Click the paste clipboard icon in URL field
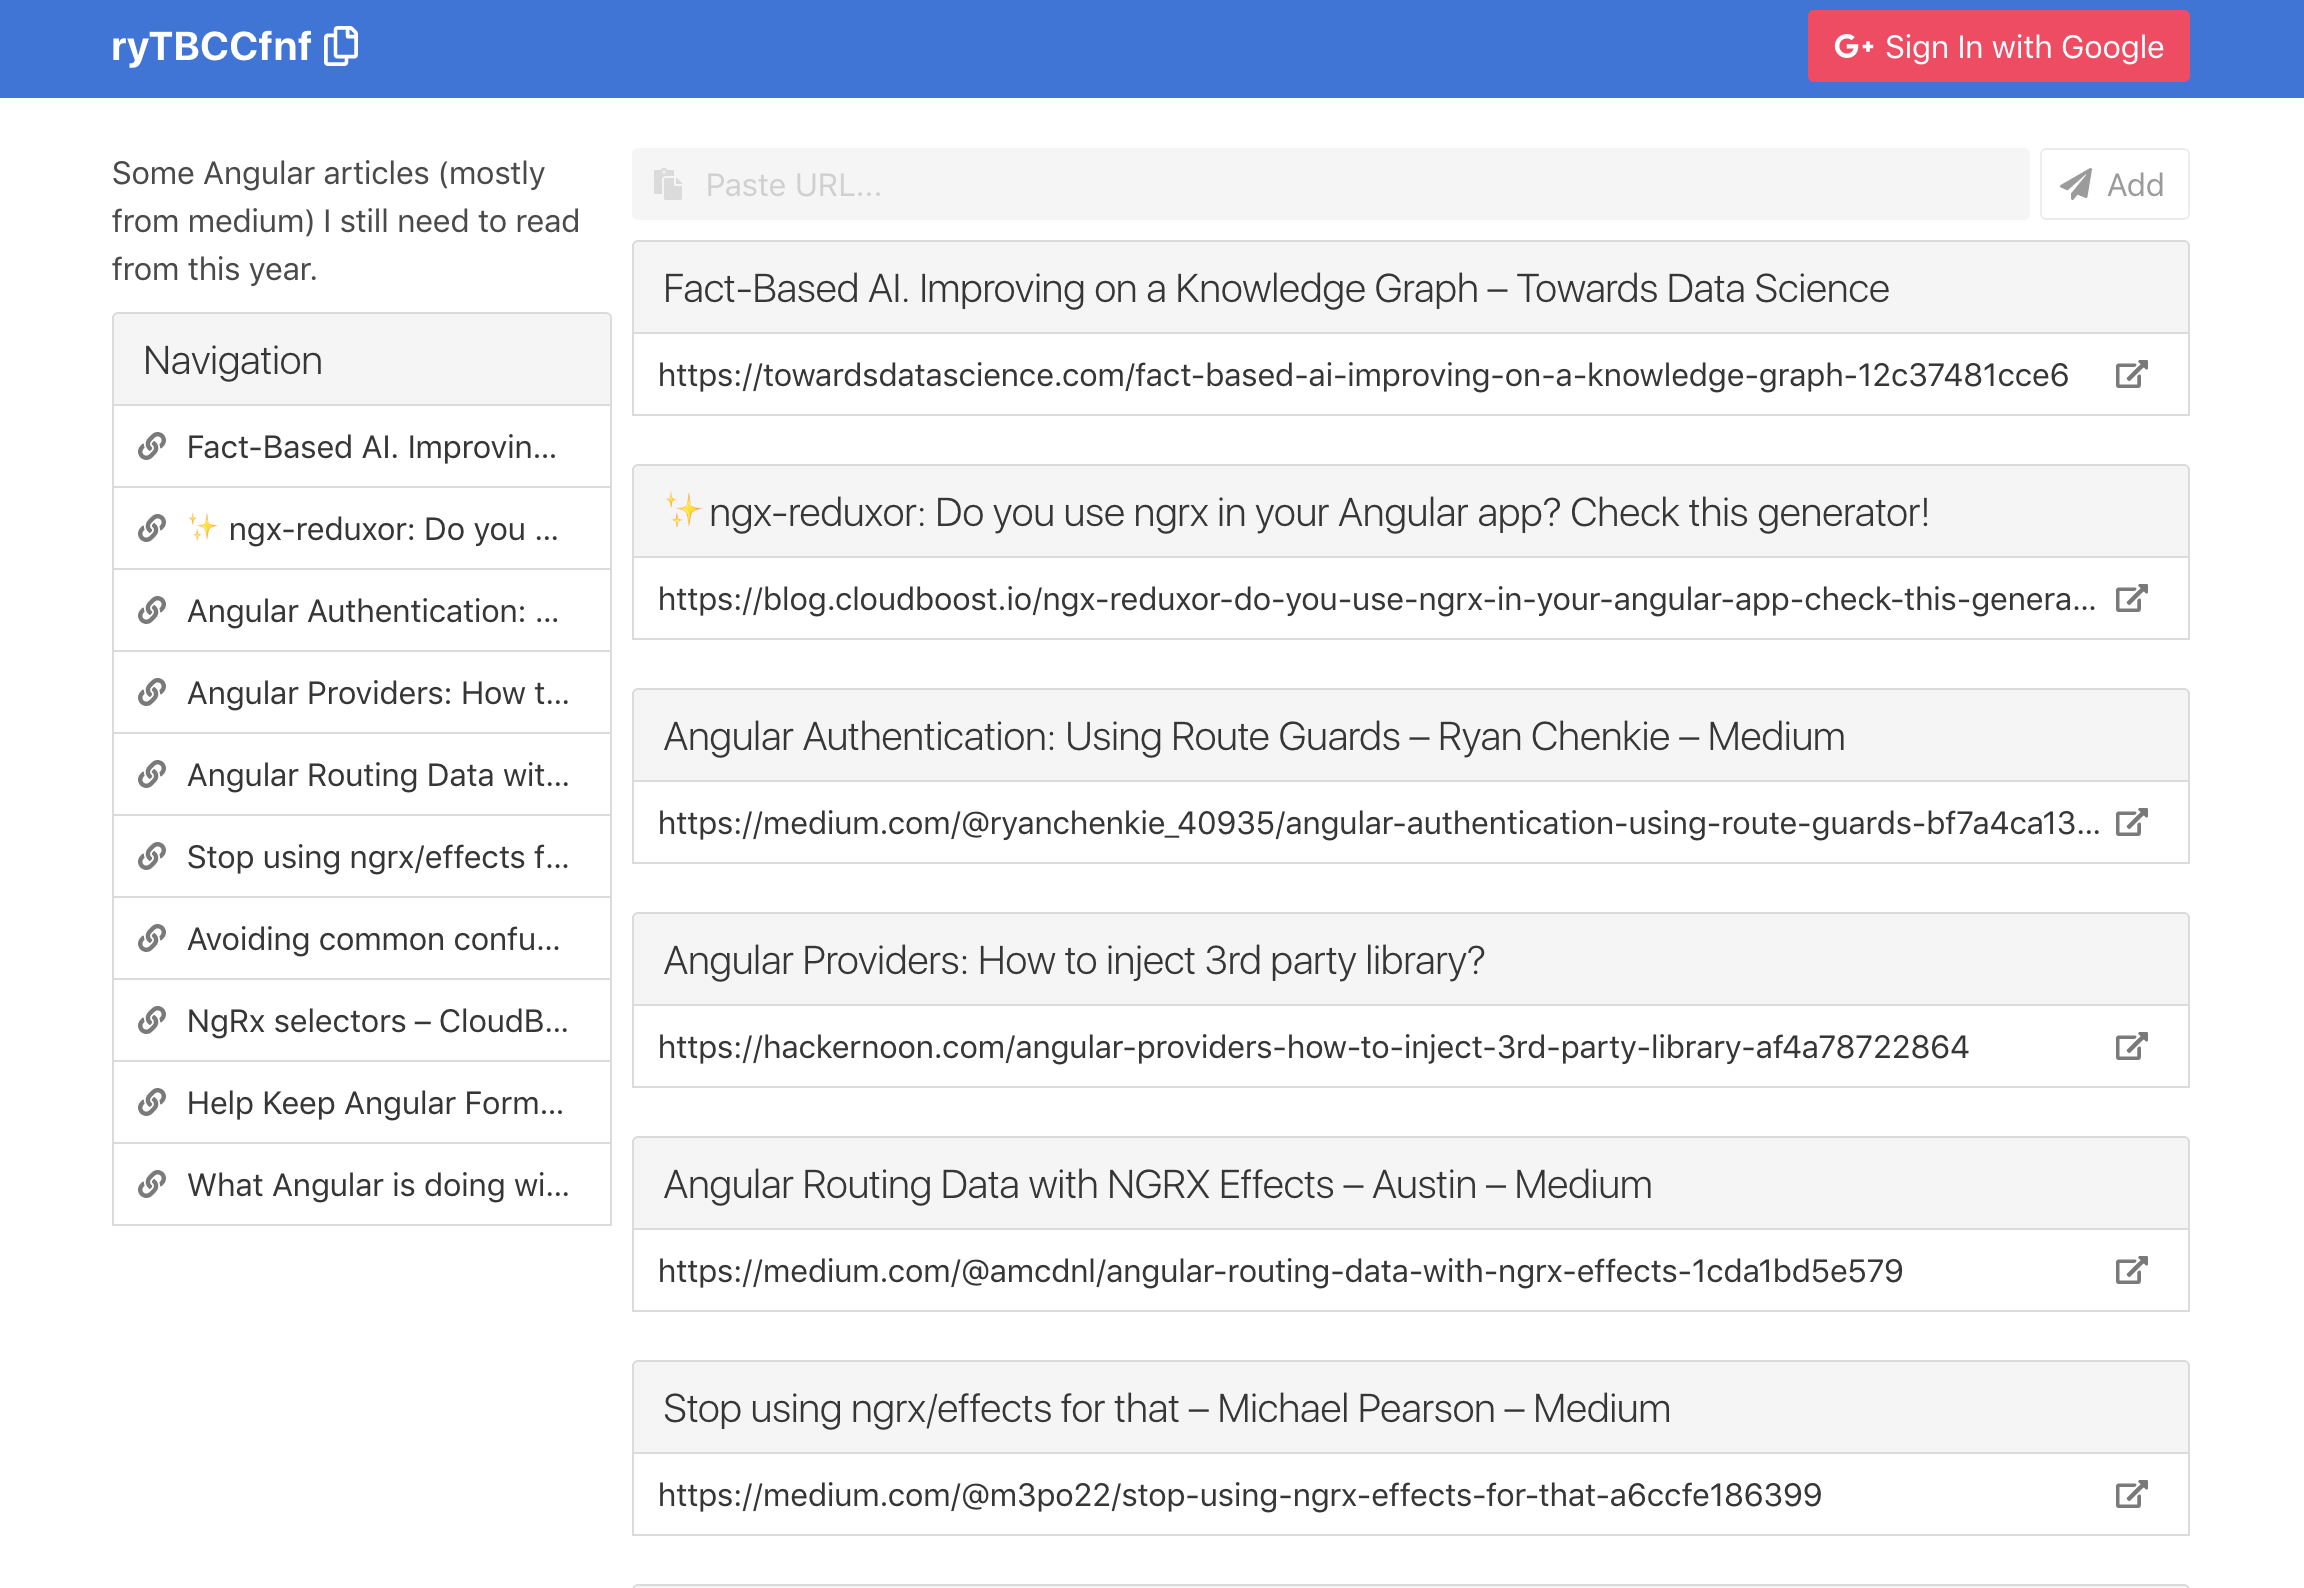Image resolution: width=2304 pixels, height=1588 pixels. click(x=668, y=185)
